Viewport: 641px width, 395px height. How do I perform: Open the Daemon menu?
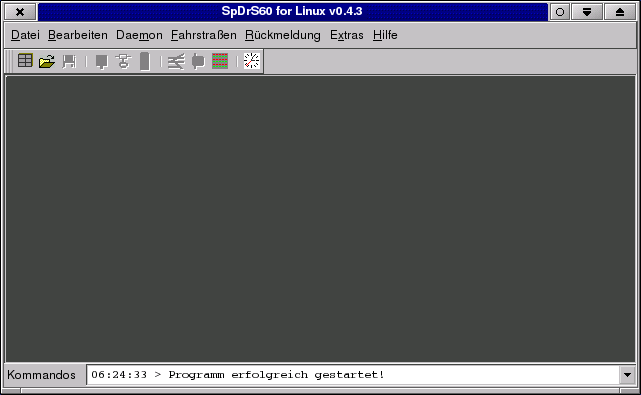tap(139, 35)
